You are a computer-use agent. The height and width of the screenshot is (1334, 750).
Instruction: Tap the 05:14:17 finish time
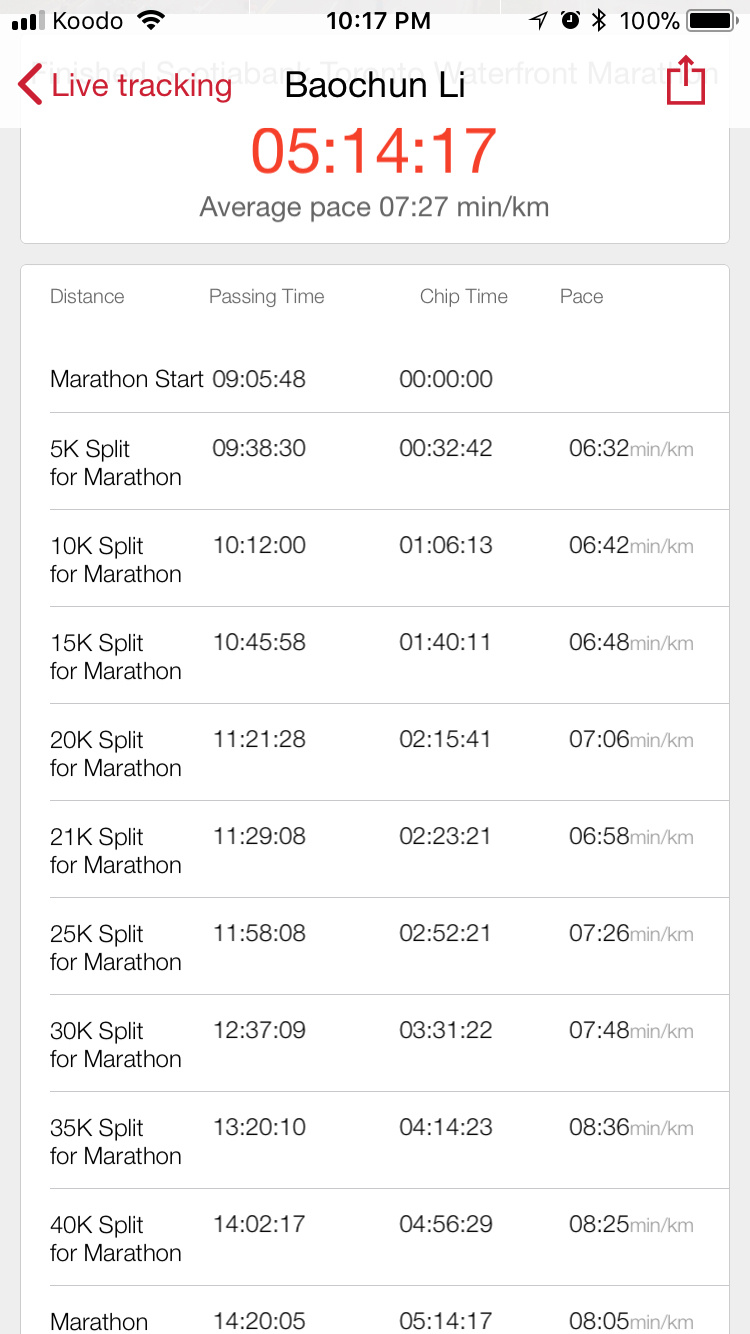coord(374,151)
